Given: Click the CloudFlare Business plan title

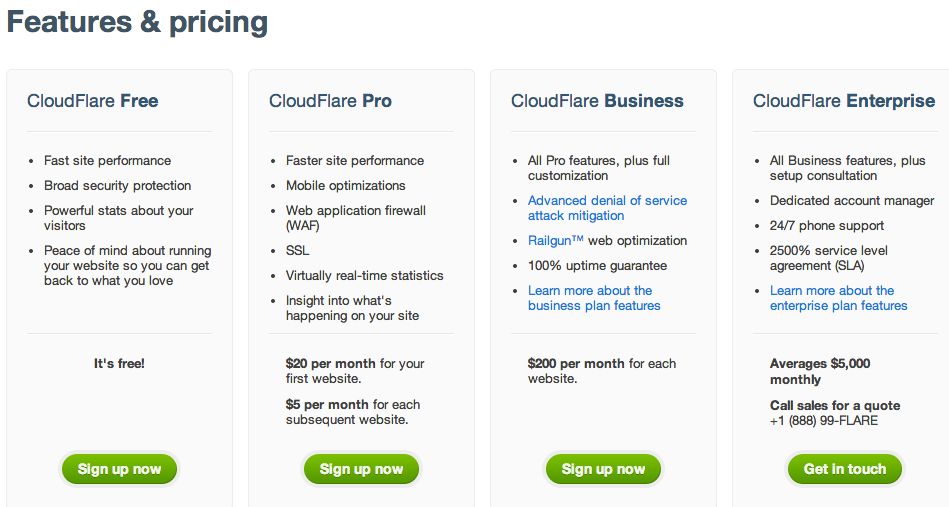Looking at the screenshot, I should pos(597,101).
